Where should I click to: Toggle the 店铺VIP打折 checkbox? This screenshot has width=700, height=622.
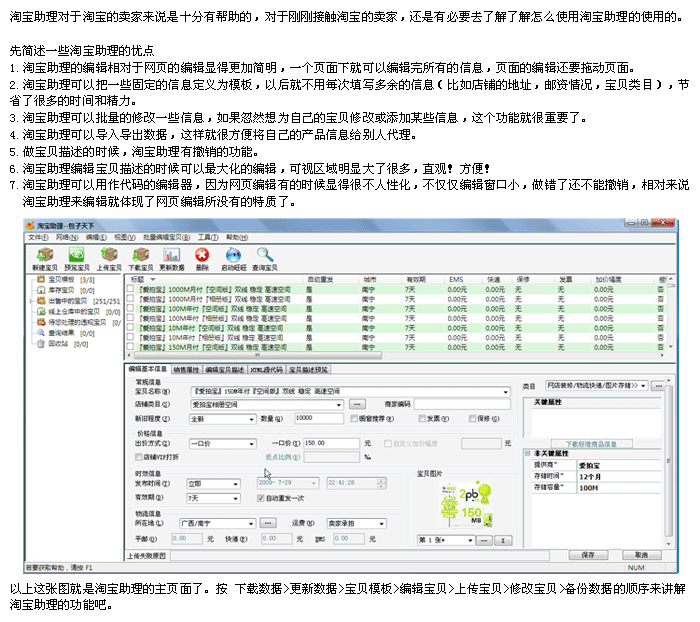[x=139, y=457]
